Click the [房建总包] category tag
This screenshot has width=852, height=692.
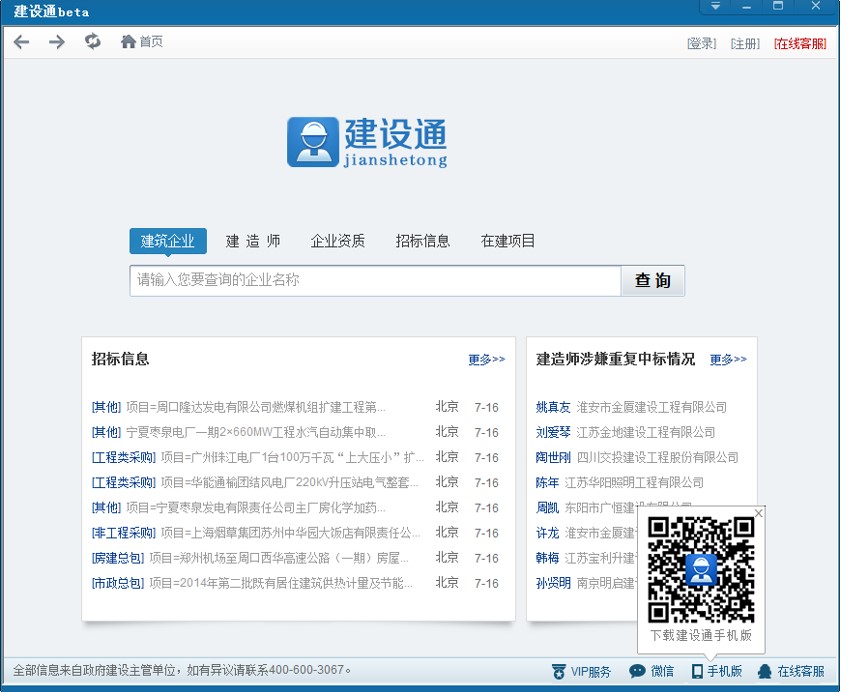(118, 558)
